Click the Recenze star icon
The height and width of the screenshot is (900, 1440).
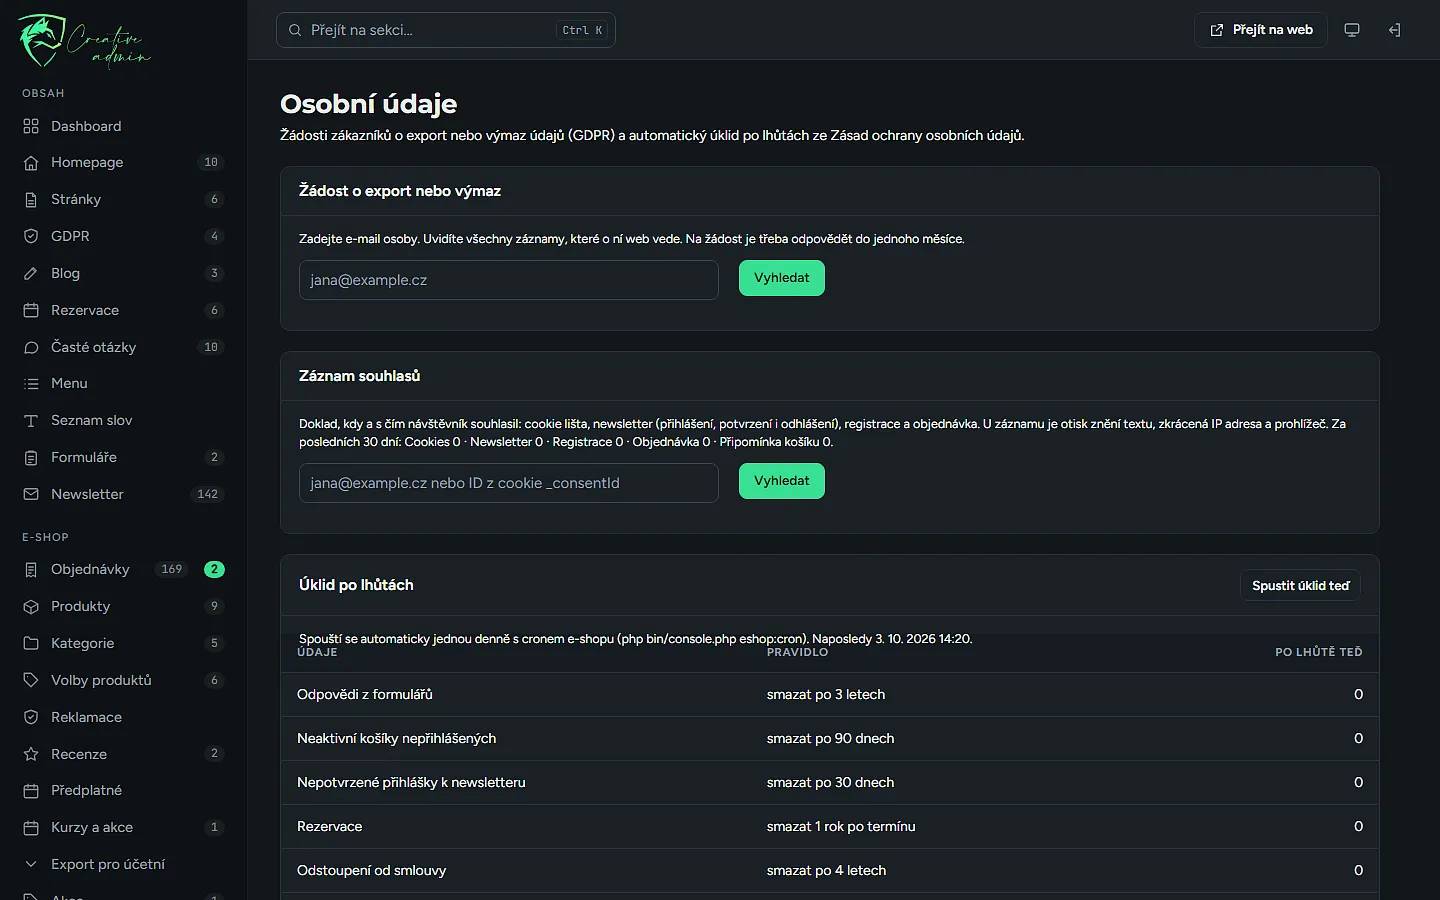[31, 755]
